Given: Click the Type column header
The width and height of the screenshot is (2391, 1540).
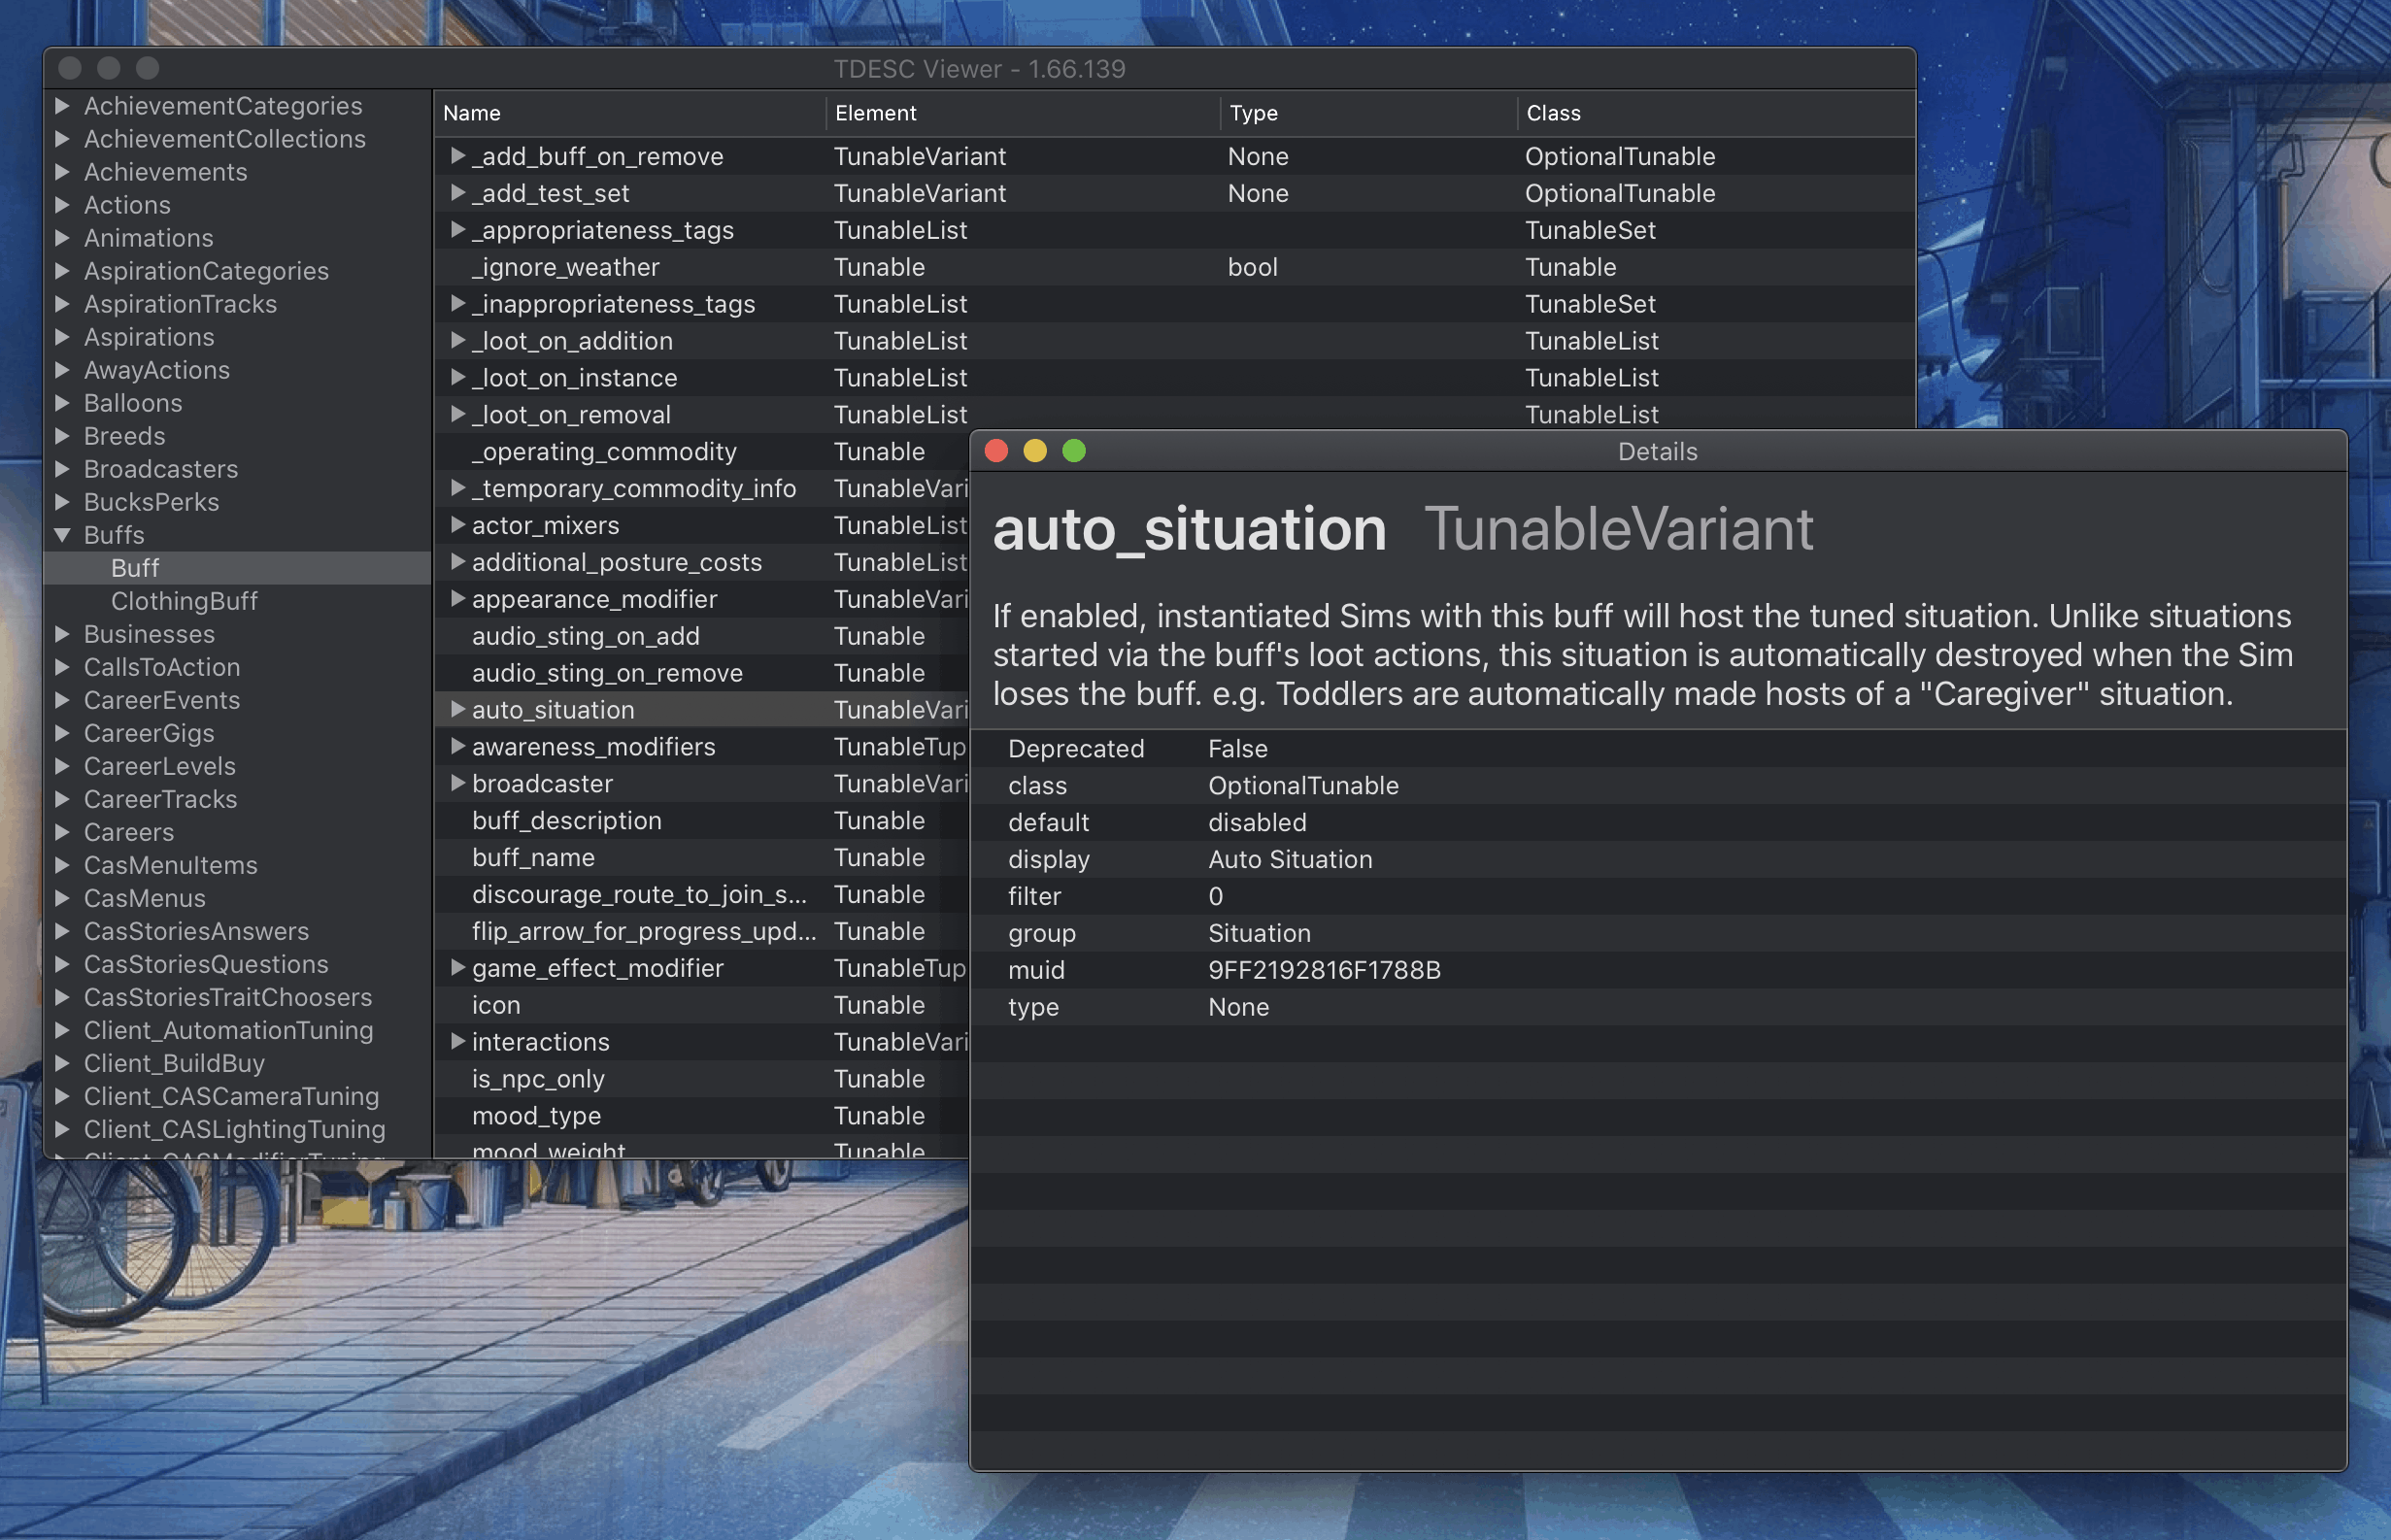Looking at the screenshot, I should tap(1253, 113).
